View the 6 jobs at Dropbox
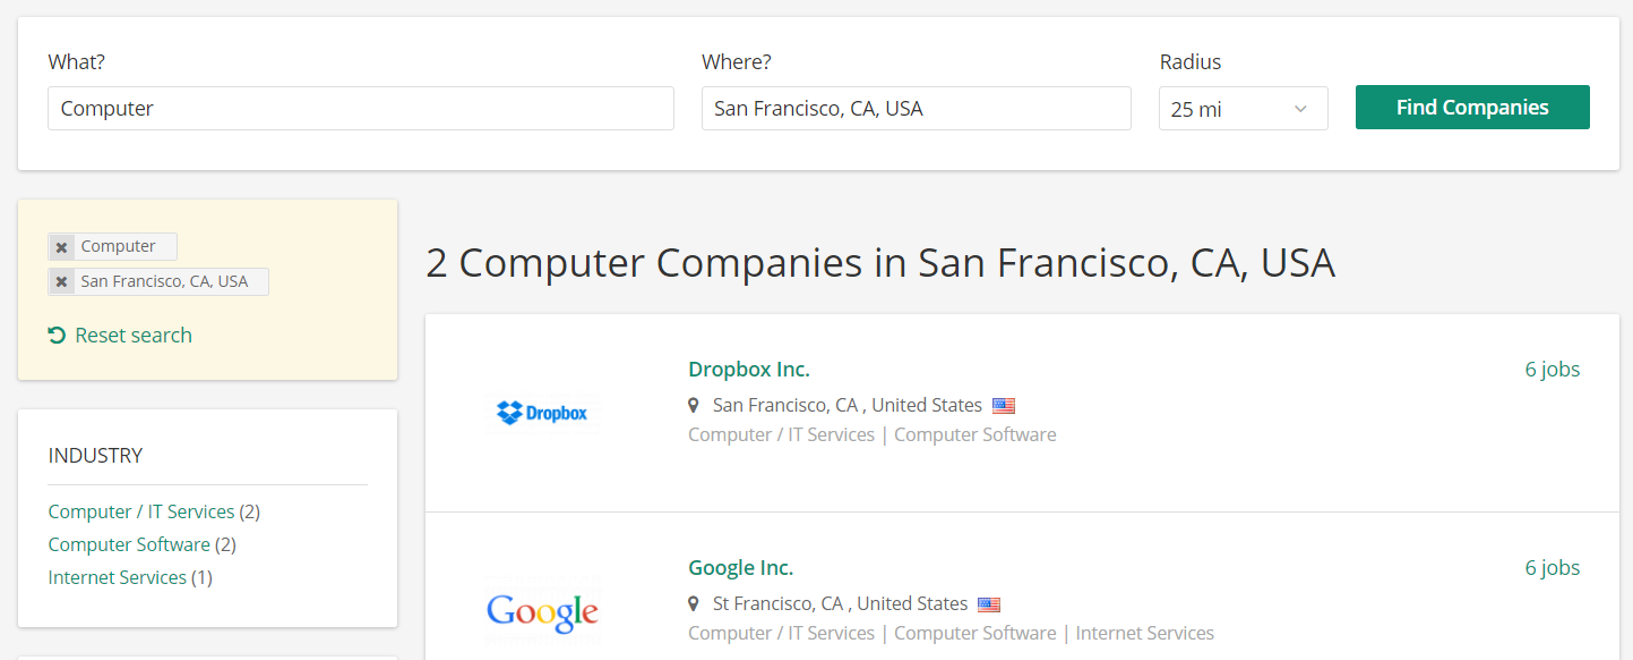 1552,369
